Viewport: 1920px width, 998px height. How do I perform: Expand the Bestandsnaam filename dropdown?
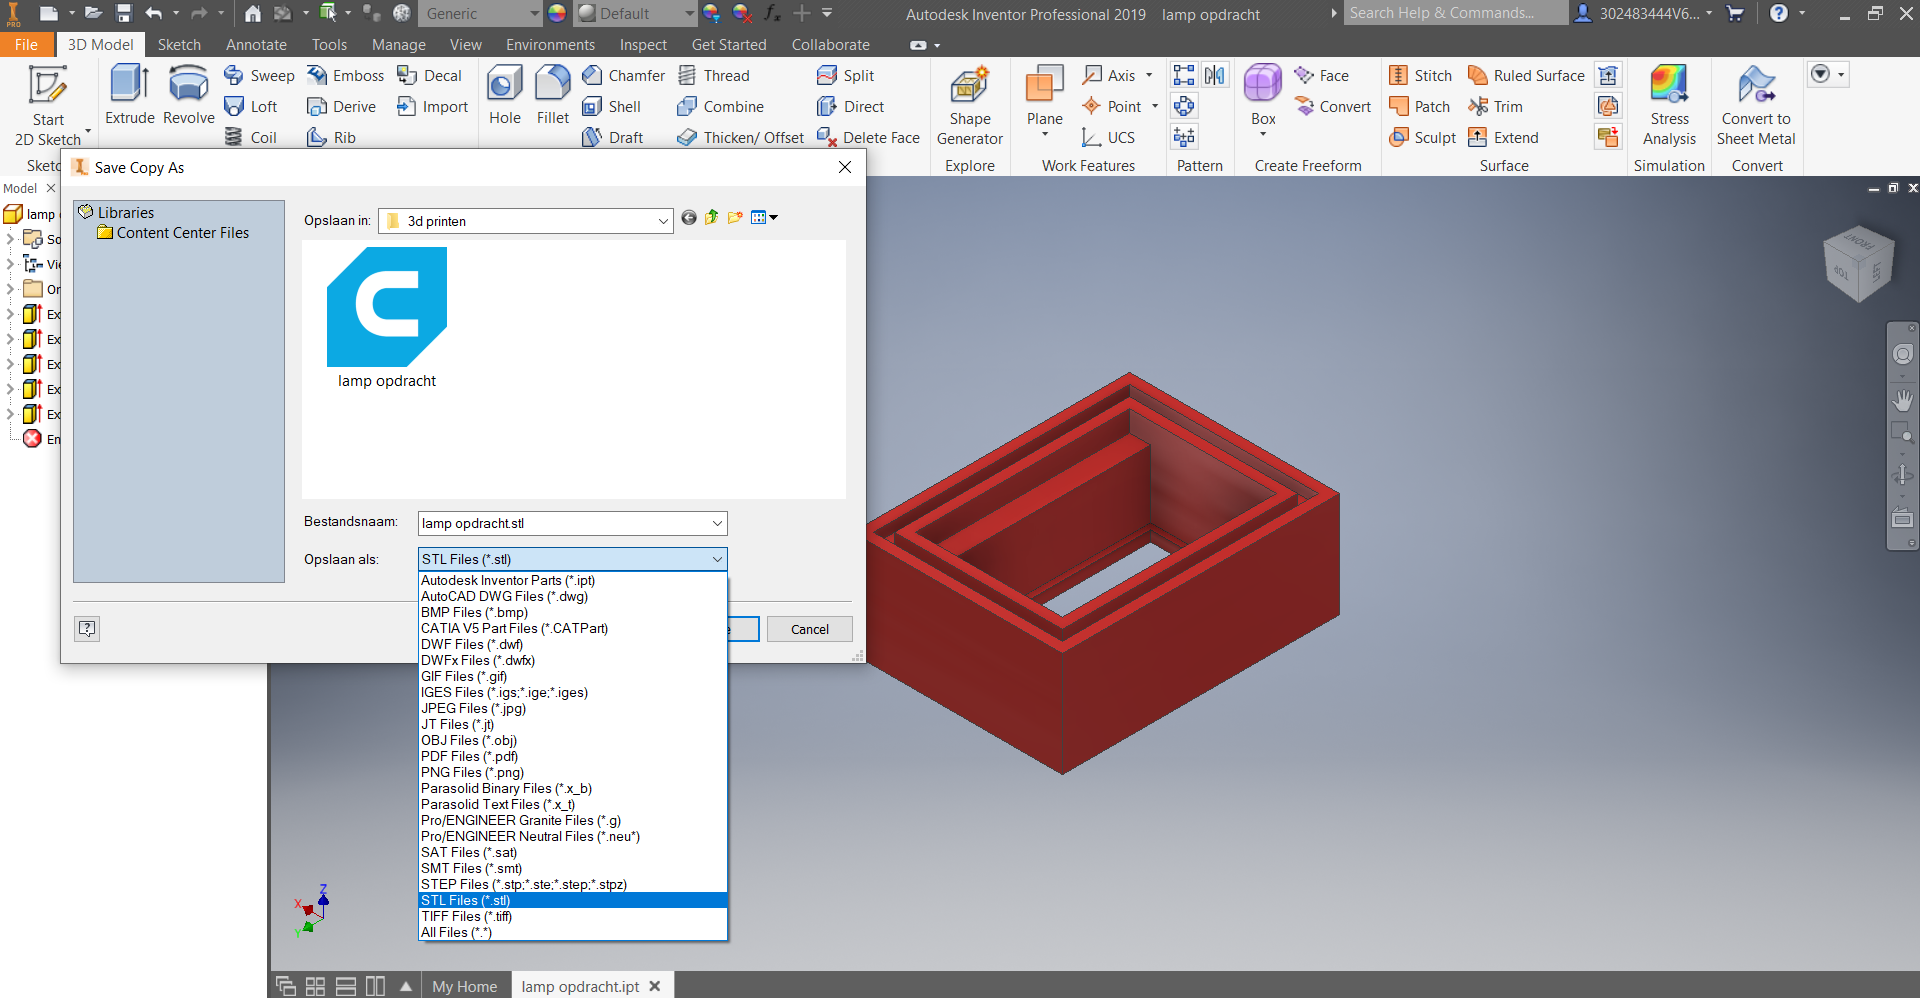click(717, 523)
